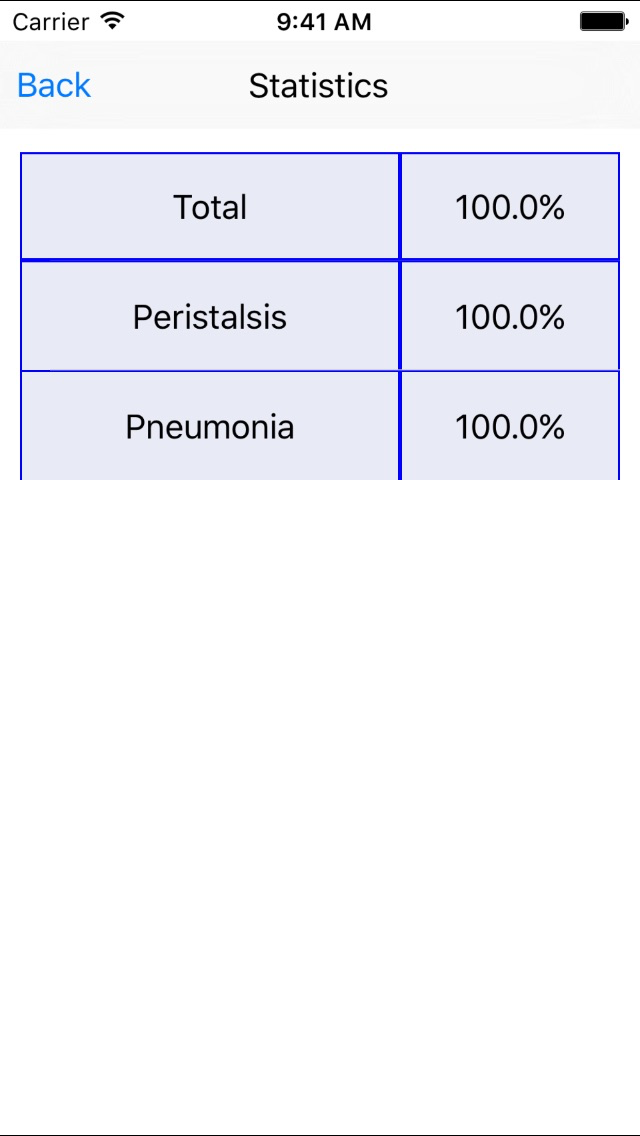Image resolution: width=640 pixels, height=1136 pixels.
Task: Click the Wi-Fi icon in the status bar
Action: click(112, 21)
